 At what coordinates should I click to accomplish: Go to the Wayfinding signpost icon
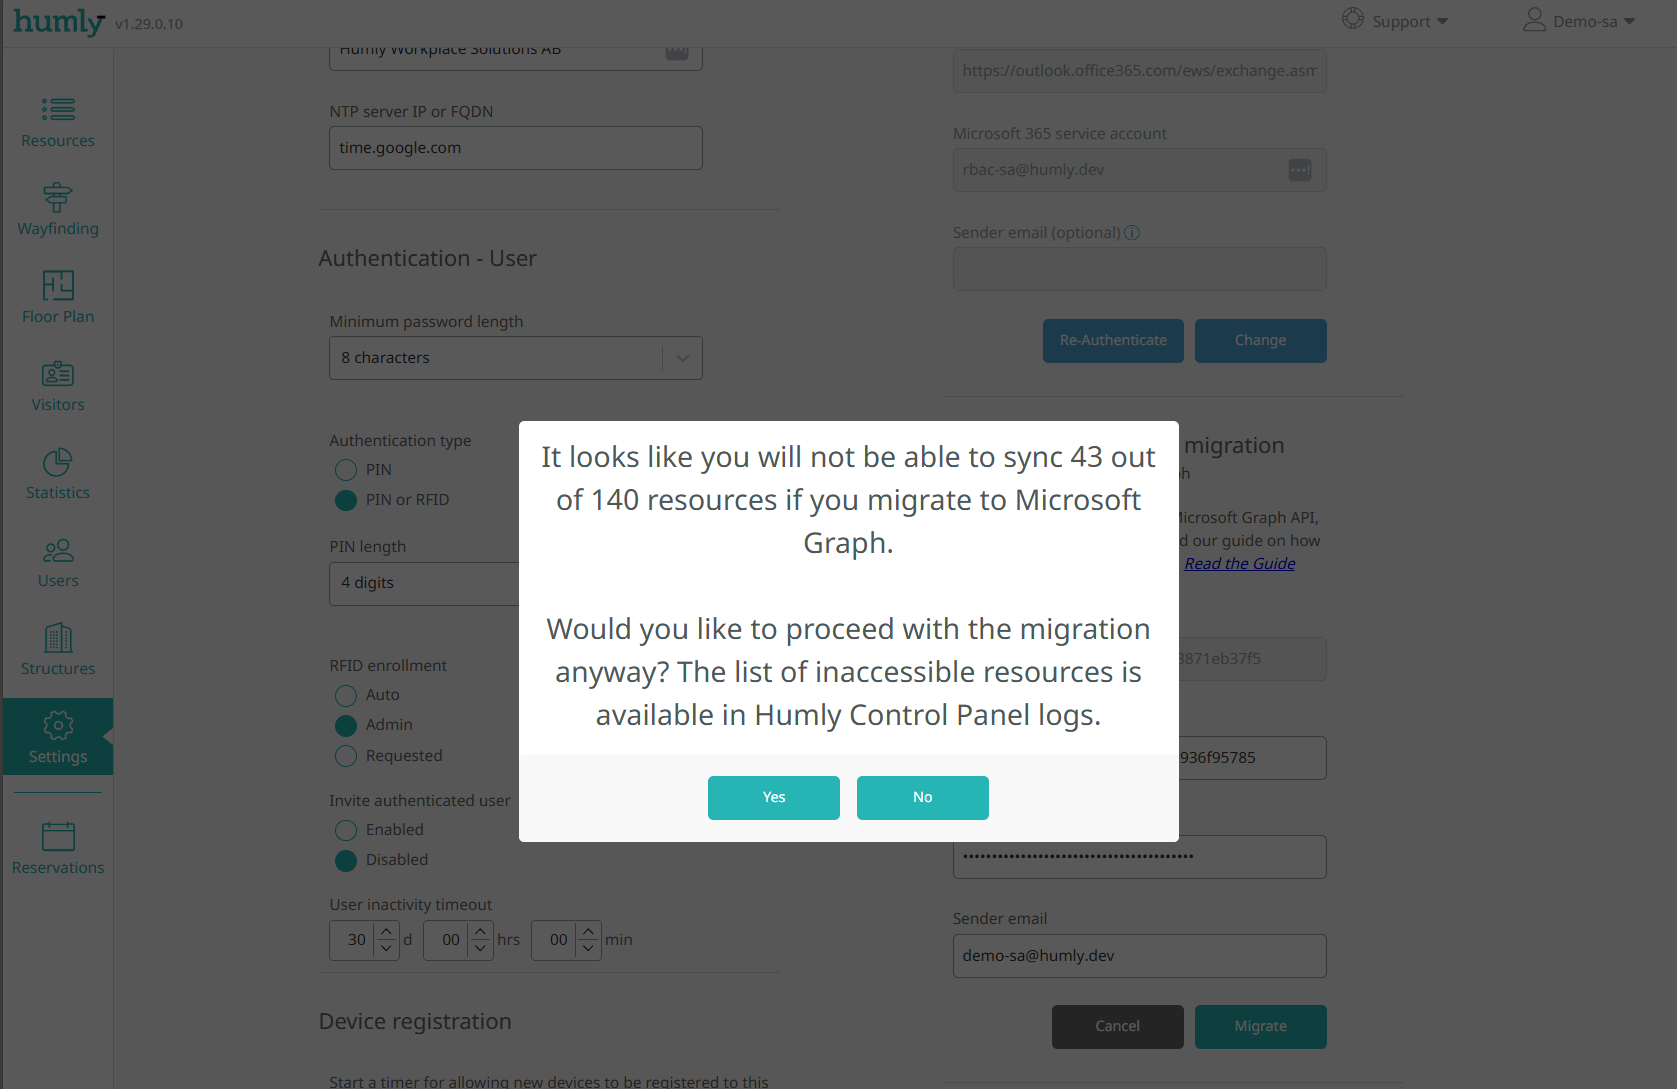(x=58, y=197)
